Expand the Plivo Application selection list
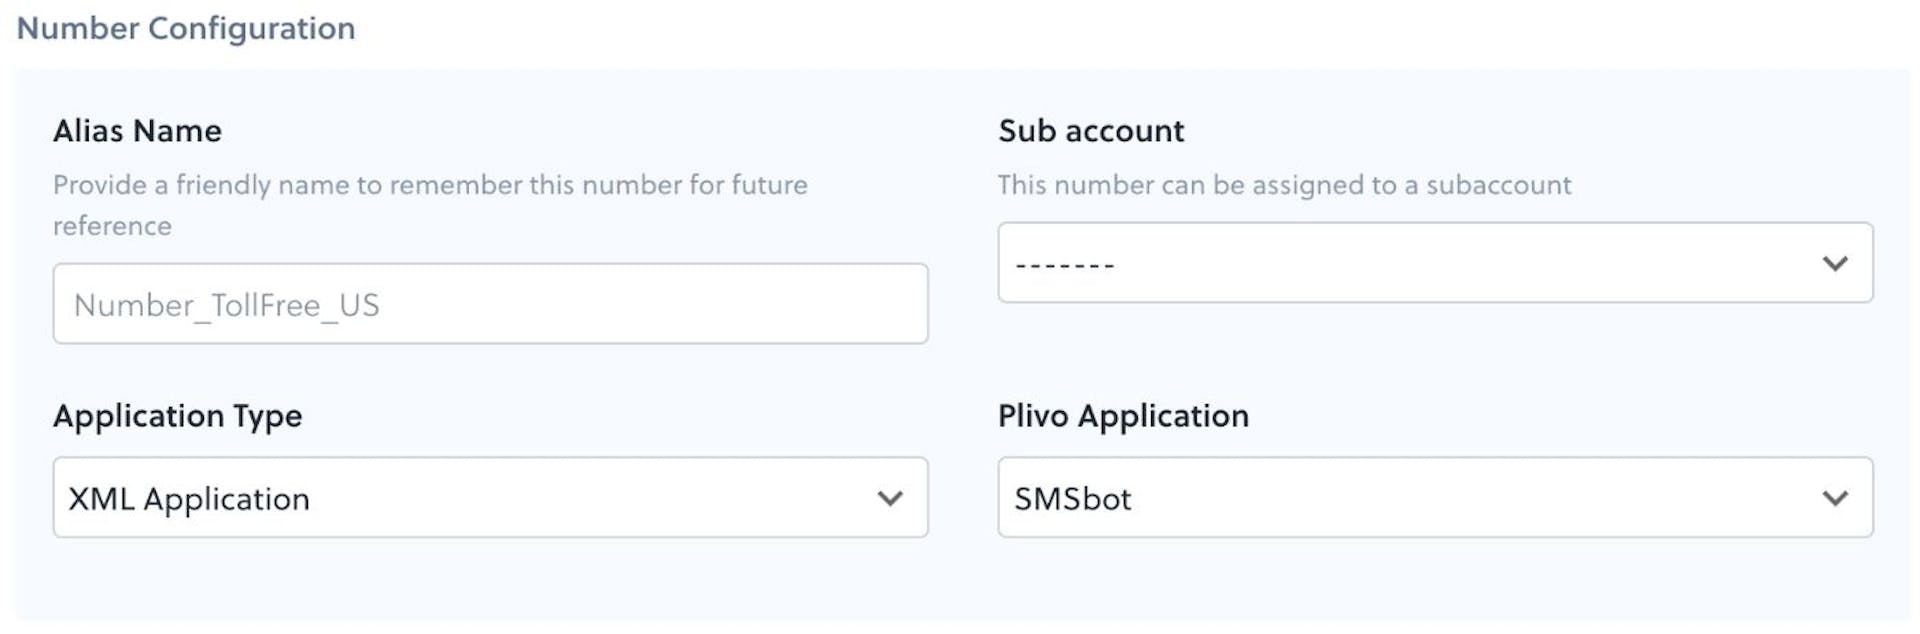The width and height of the screenshot is (1920, 634). click(x=1434, y=496)
